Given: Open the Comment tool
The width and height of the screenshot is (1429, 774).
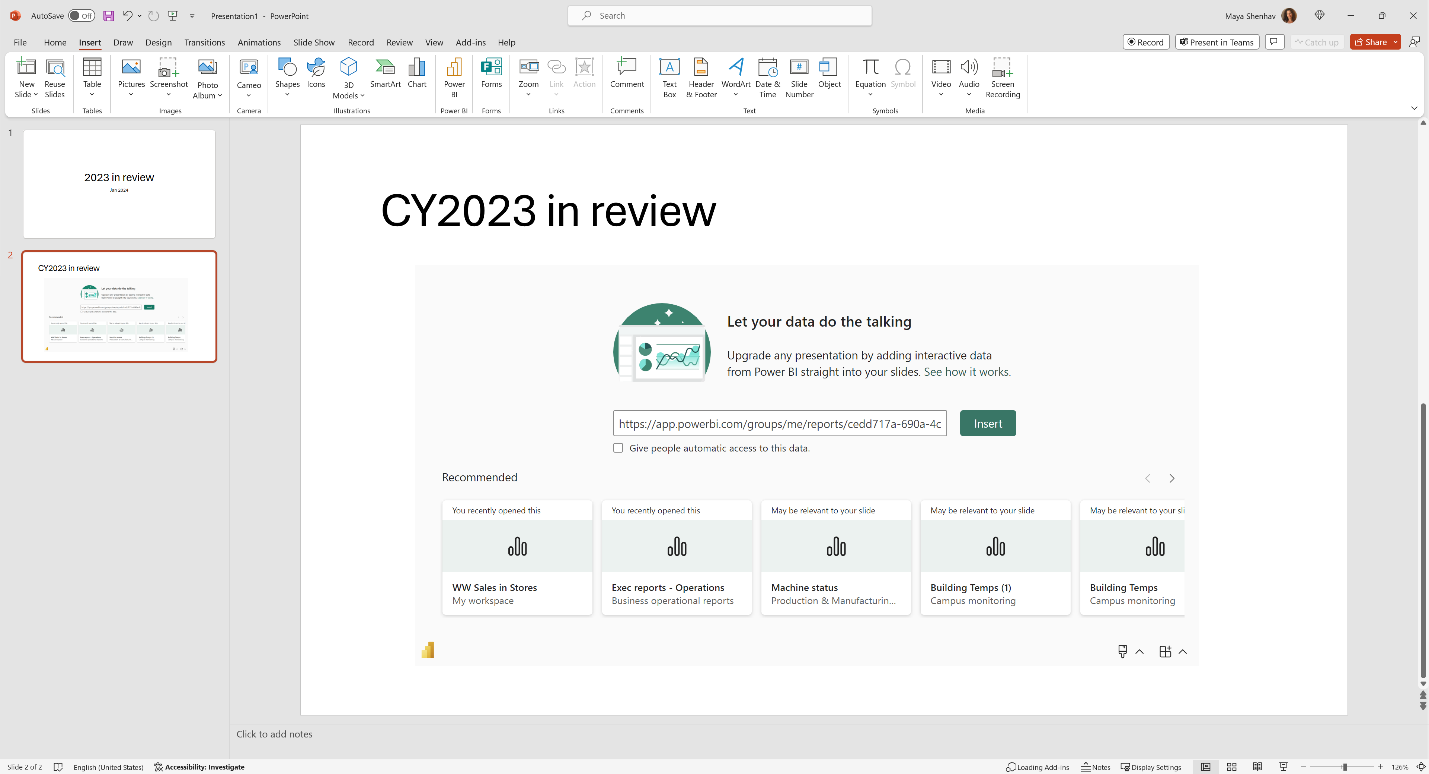Looking at the screenshot, I should 626,74.
